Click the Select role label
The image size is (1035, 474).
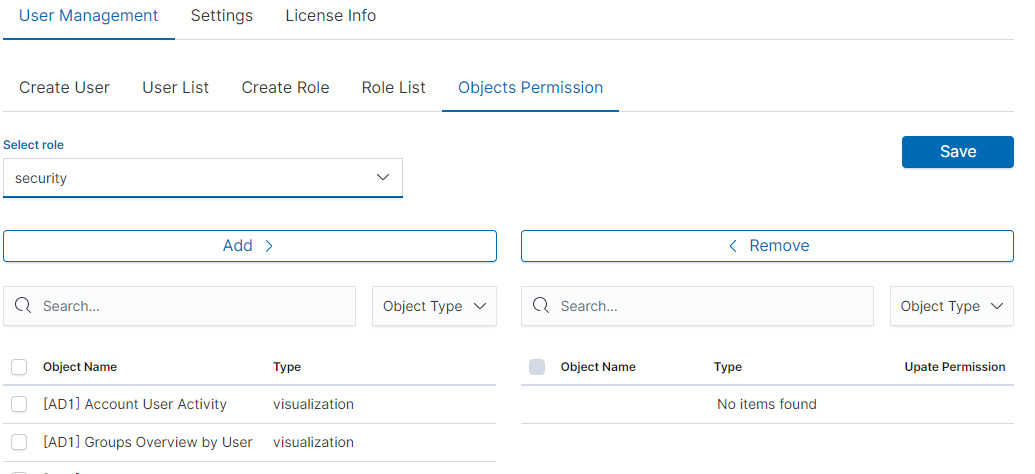tap(34, 145)
